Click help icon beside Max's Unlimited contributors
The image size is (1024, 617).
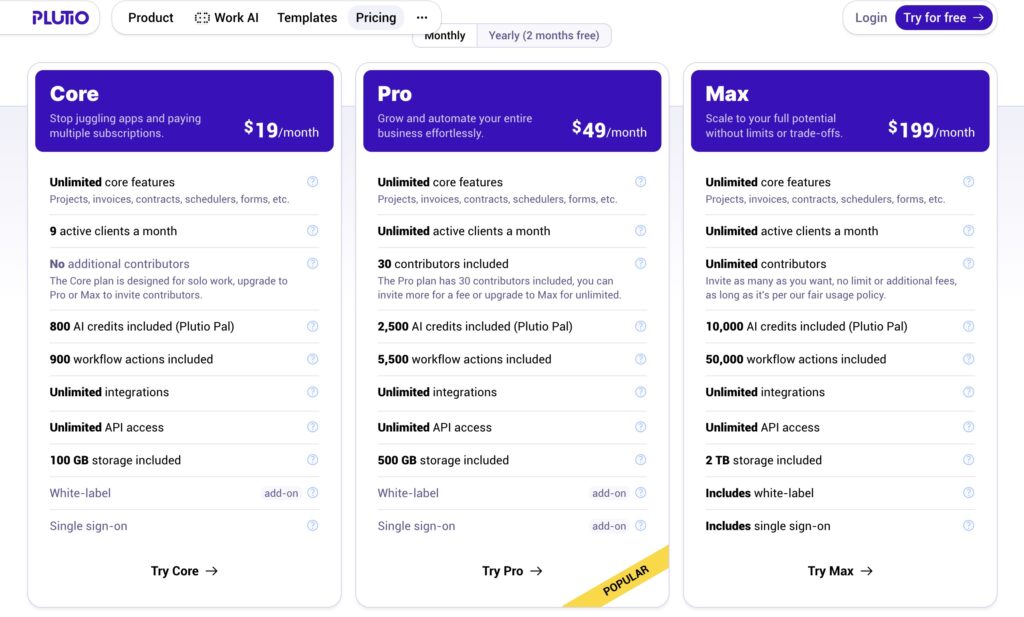click(968, 263)
